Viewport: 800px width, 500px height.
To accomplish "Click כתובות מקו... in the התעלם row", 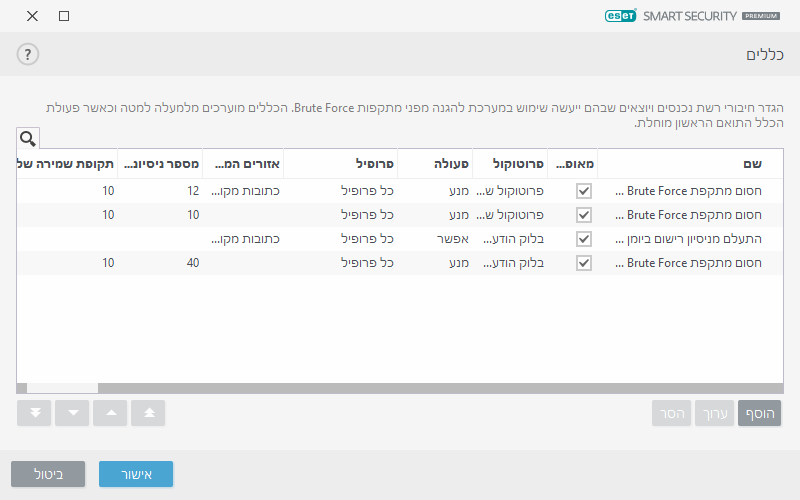I will (245, 239).
